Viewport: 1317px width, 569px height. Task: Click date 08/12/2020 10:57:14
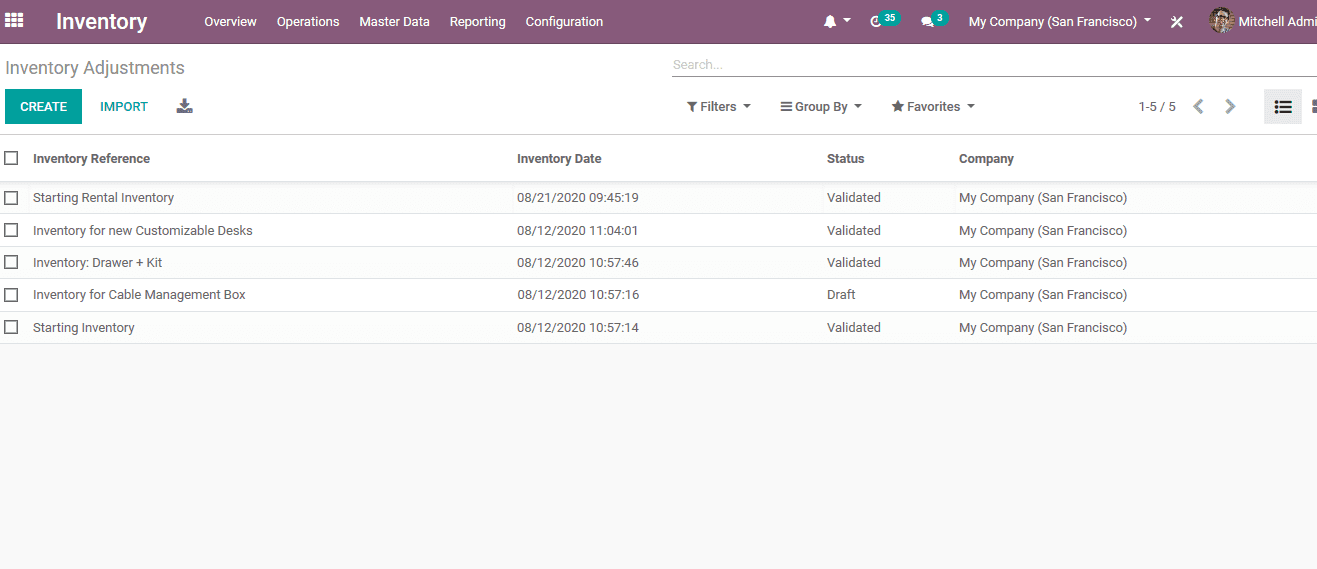tap(577, 328)
